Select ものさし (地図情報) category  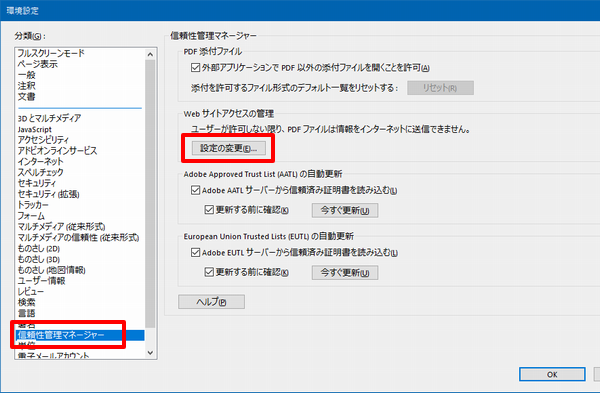click(x=51, y=270)
